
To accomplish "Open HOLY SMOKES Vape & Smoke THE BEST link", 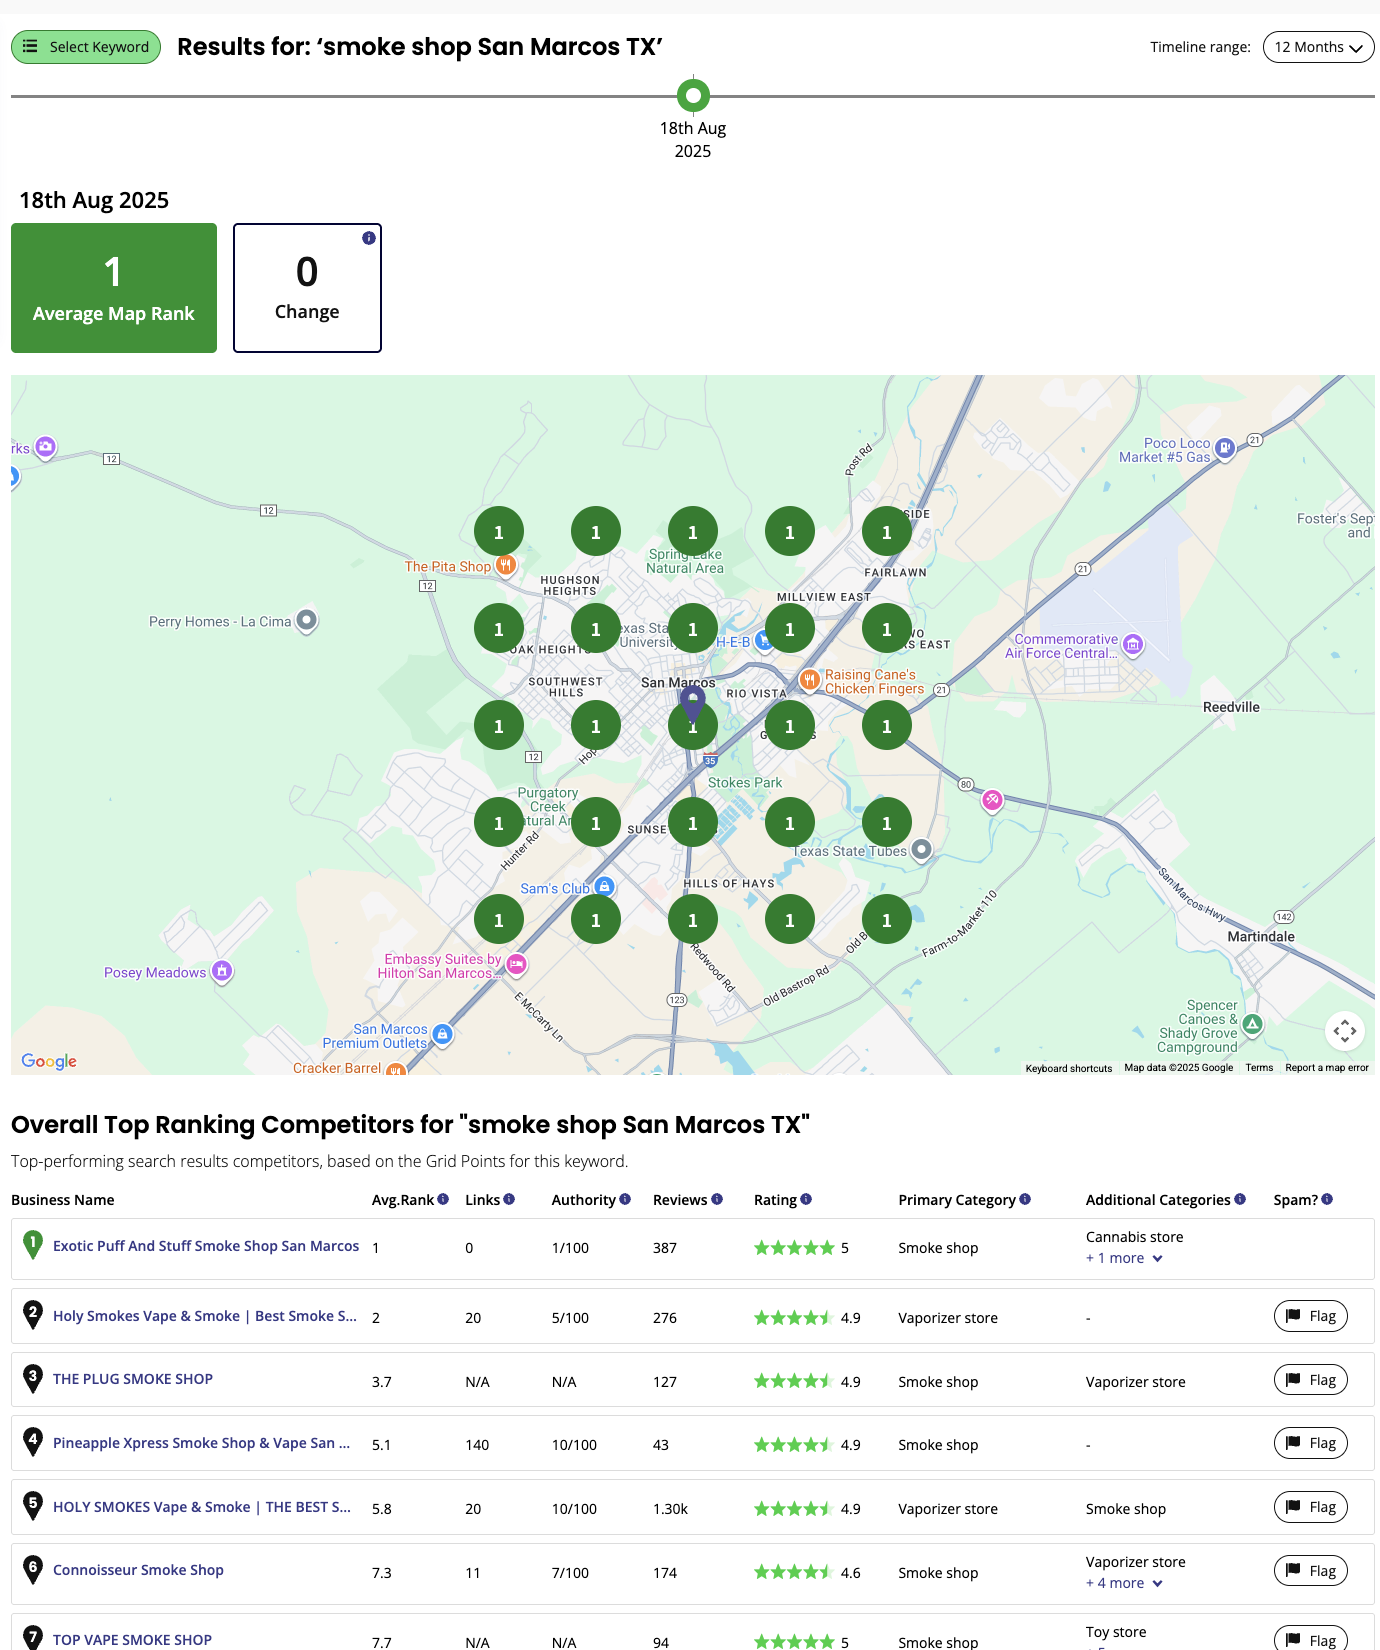I will [x=202, y=1507].
